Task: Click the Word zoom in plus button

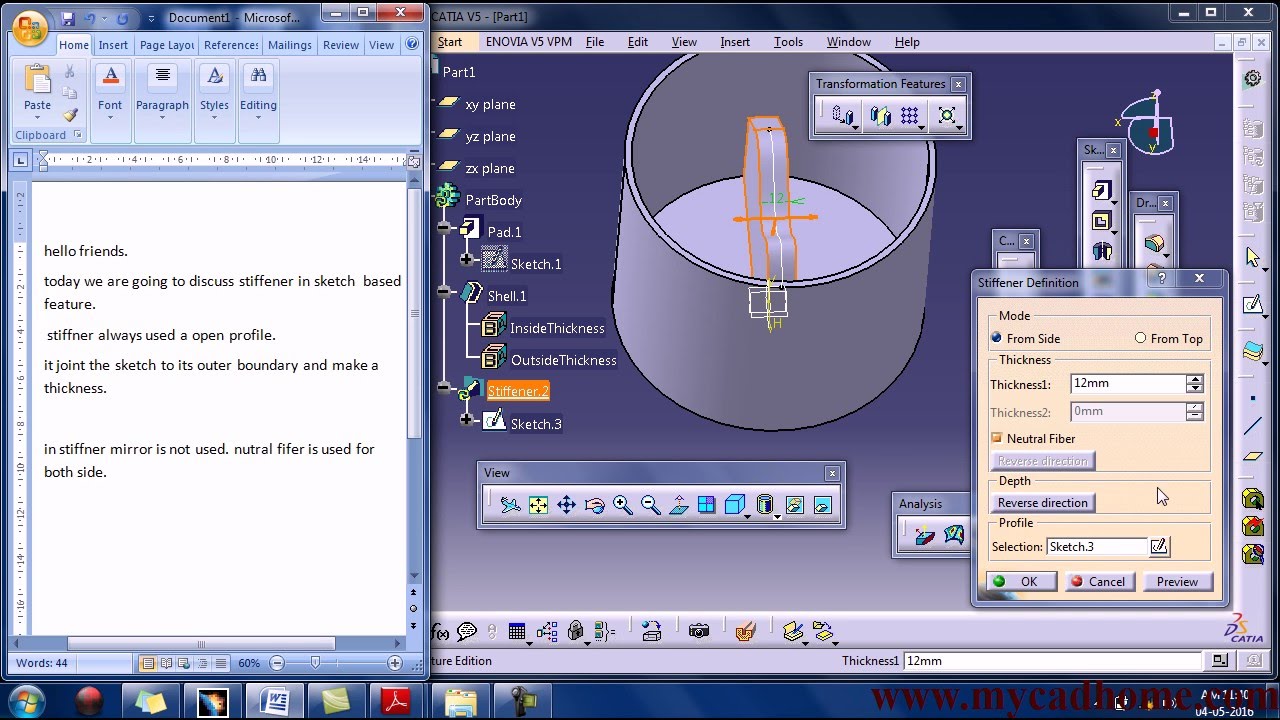Action: (x=395, y=663)
